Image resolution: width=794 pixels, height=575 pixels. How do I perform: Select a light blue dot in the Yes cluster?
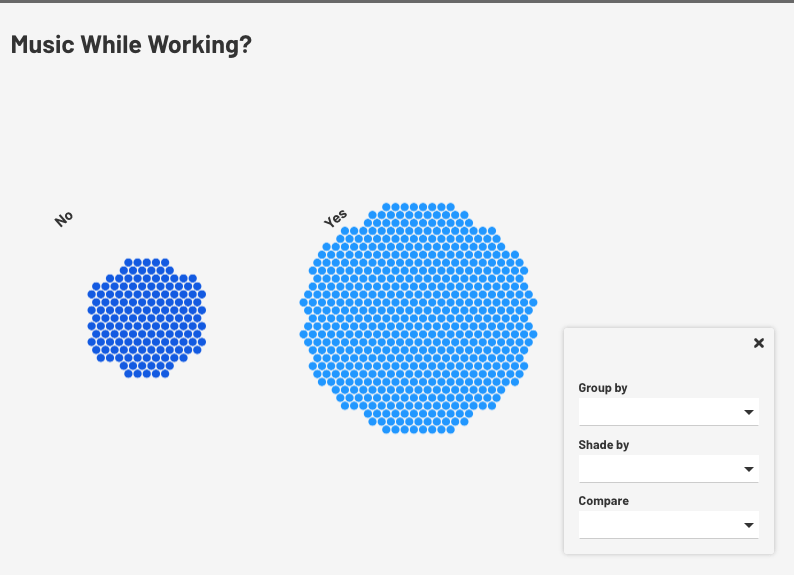point(418,318)
